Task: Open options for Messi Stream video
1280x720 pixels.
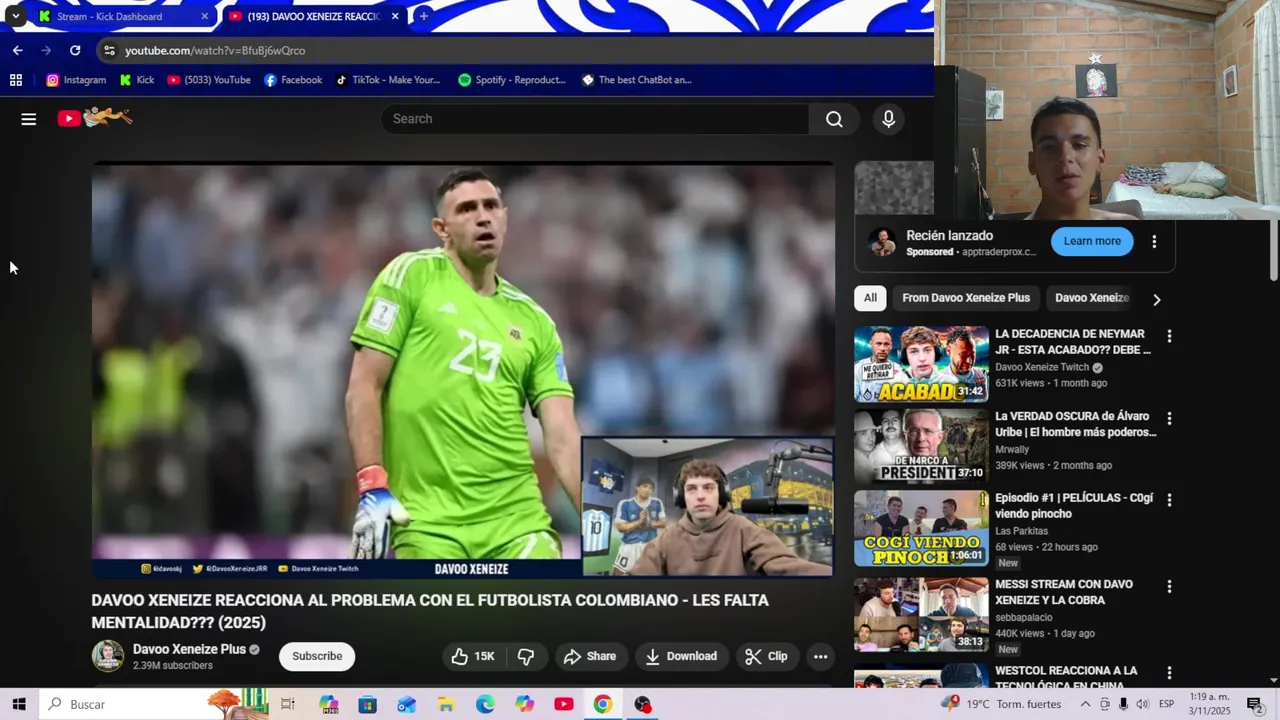Action: 1169,586
